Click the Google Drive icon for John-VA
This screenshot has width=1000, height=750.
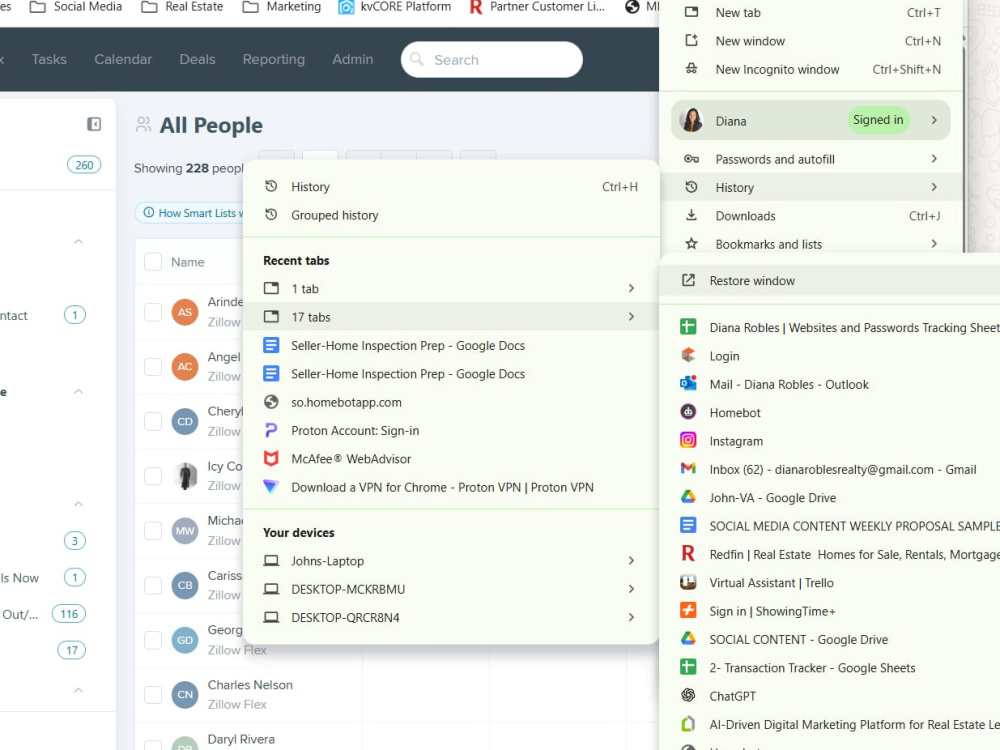click(x=688, y=497)
